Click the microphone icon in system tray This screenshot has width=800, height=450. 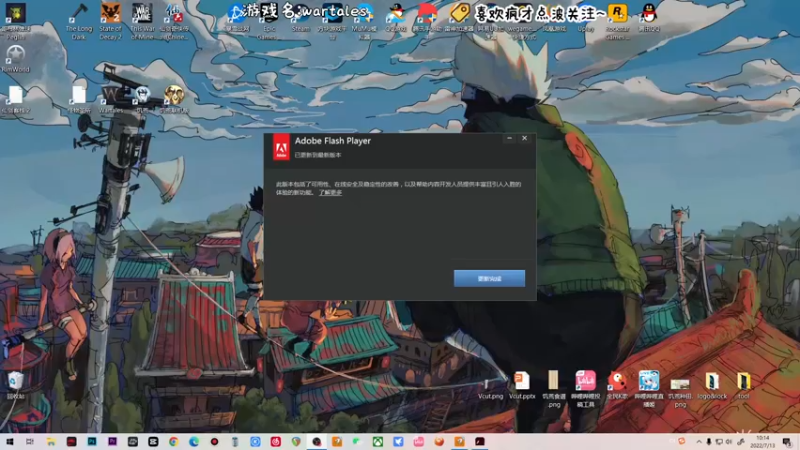point(709,442)
